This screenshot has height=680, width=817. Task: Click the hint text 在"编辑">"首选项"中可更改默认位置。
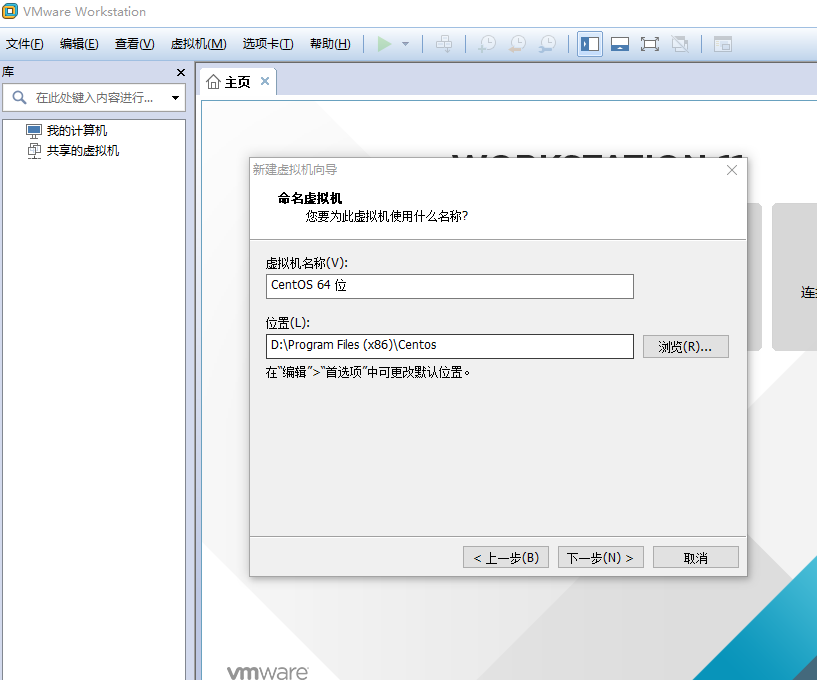coord(368,372)
